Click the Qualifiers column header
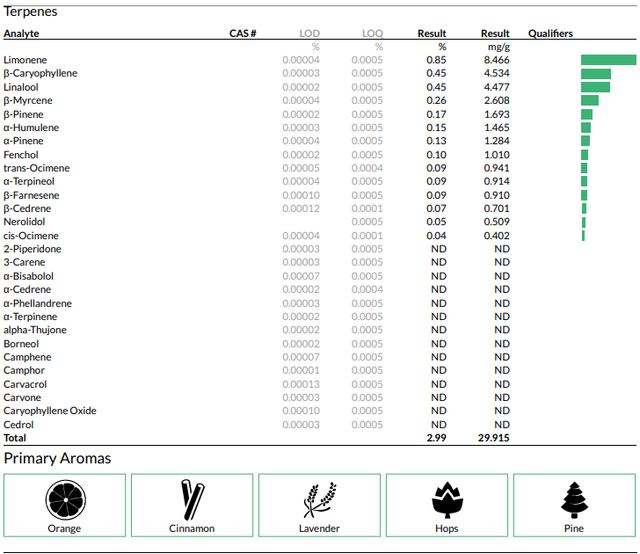The image size is (640, 554). 550,33
